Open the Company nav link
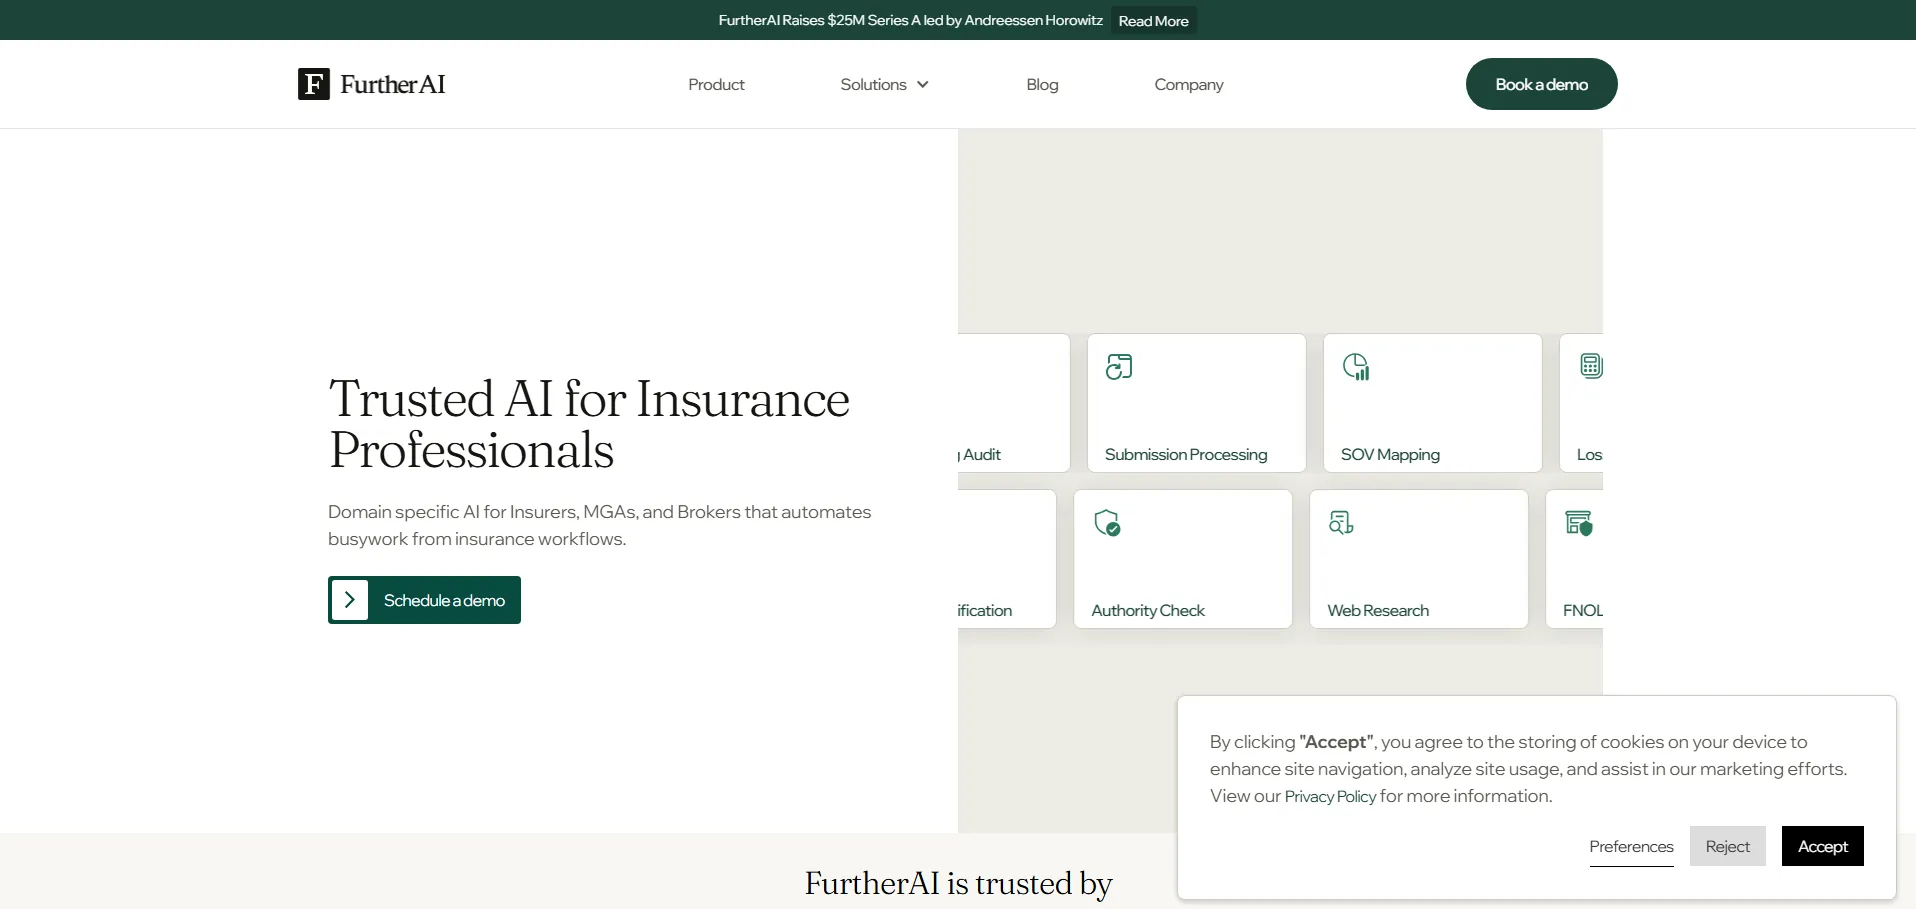Image resolution: width=1916 pixels, height=909 pixels. tap(1188, 85)
